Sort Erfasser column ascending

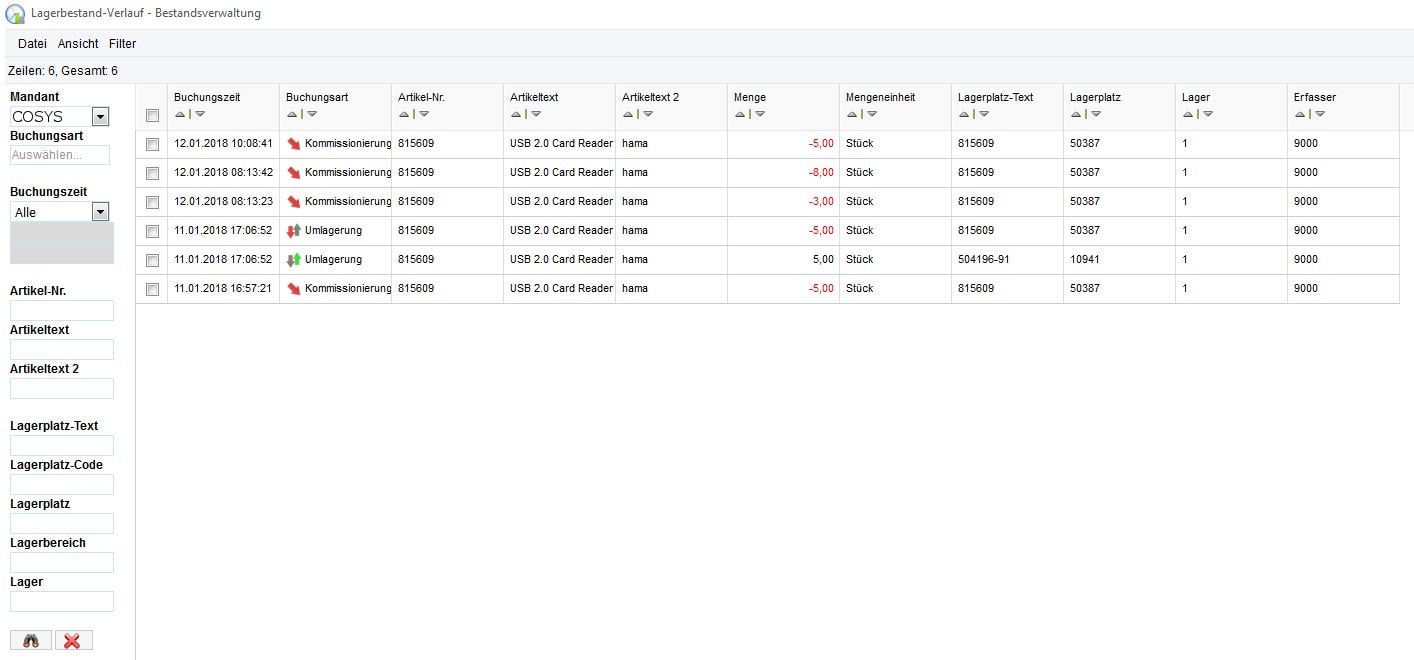[1300, 114]
